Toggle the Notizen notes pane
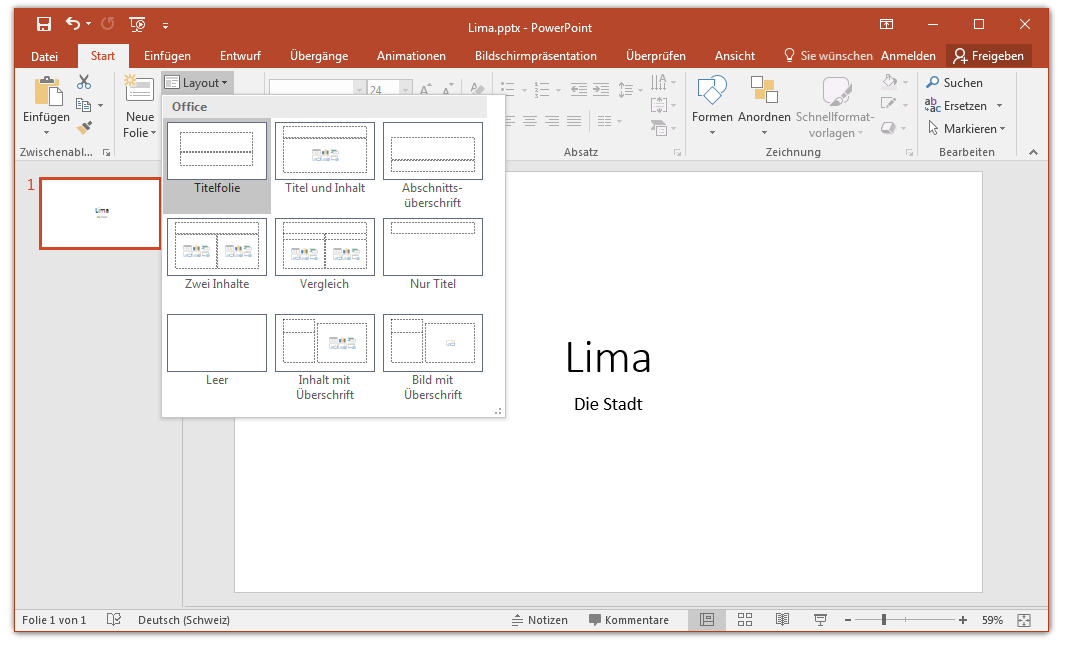 tap(540, 620)
